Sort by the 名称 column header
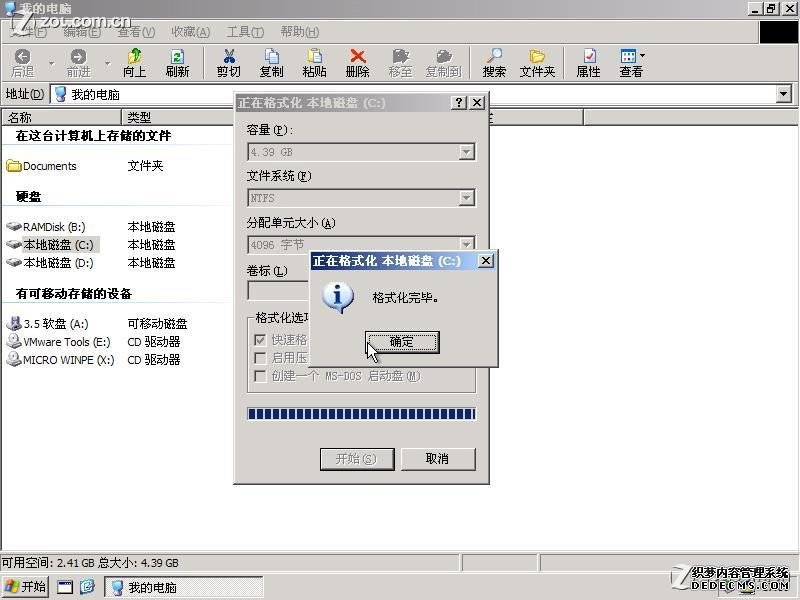This screenshot has width=800, height=600. click(61, 117)
